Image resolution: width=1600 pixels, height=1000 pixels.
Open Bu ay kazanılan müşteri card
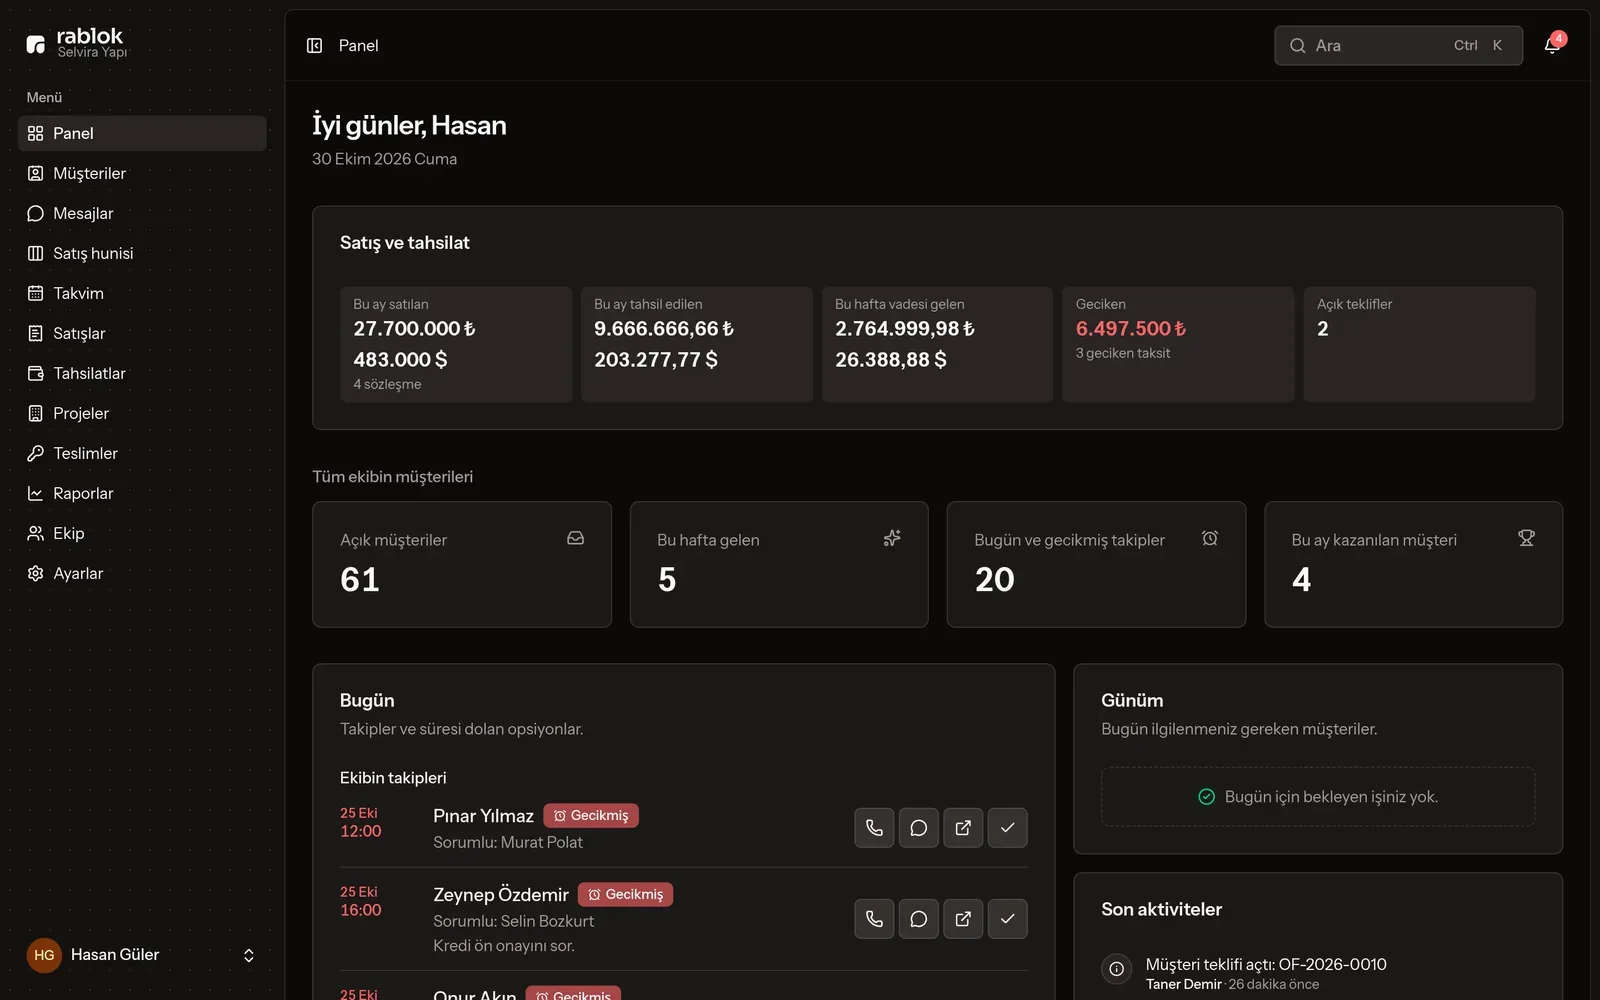click(x=1413, y=565)
